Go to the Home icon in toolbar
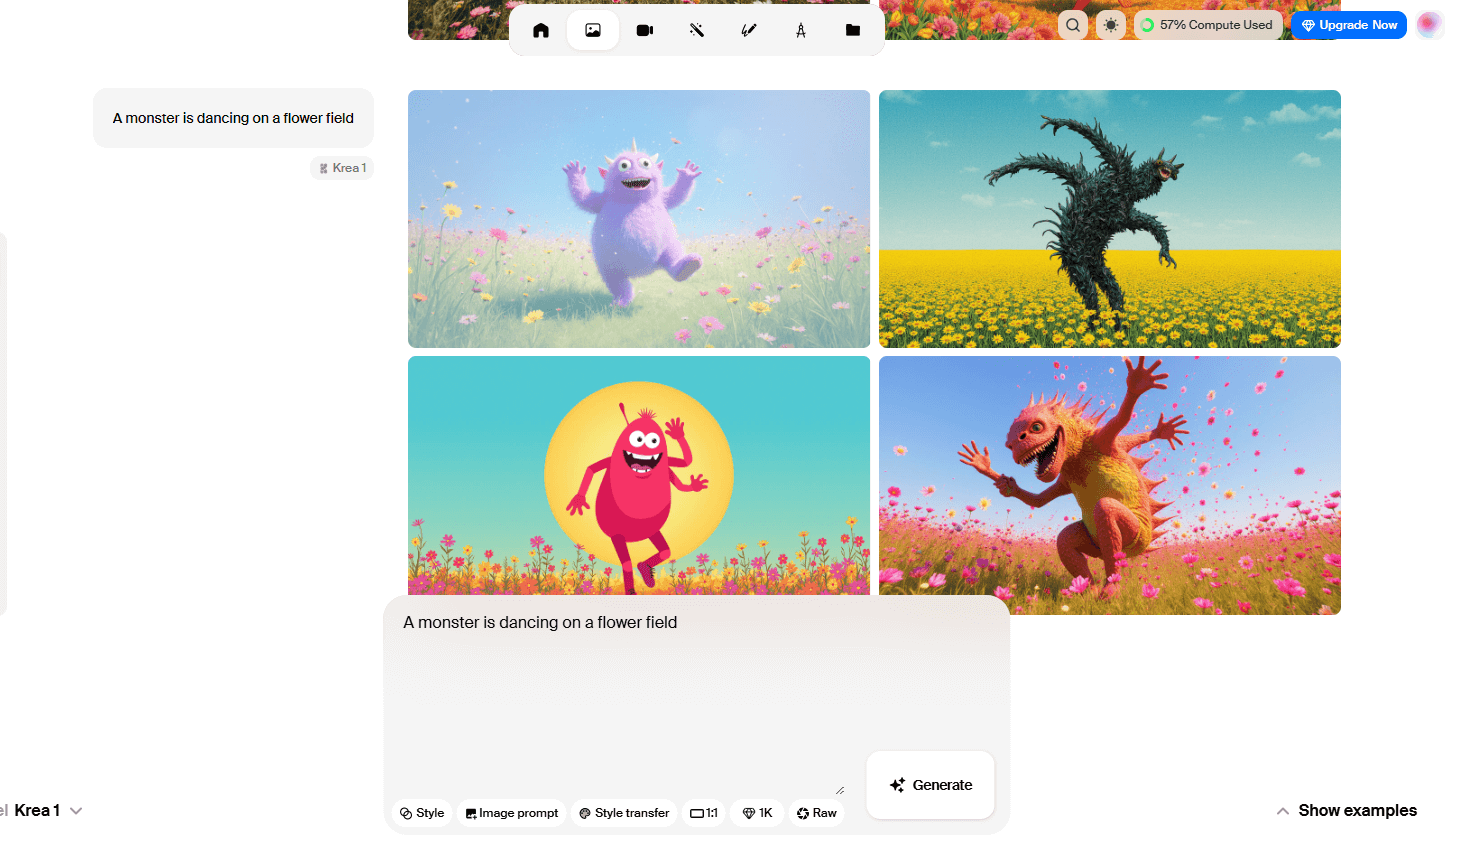 541,30
